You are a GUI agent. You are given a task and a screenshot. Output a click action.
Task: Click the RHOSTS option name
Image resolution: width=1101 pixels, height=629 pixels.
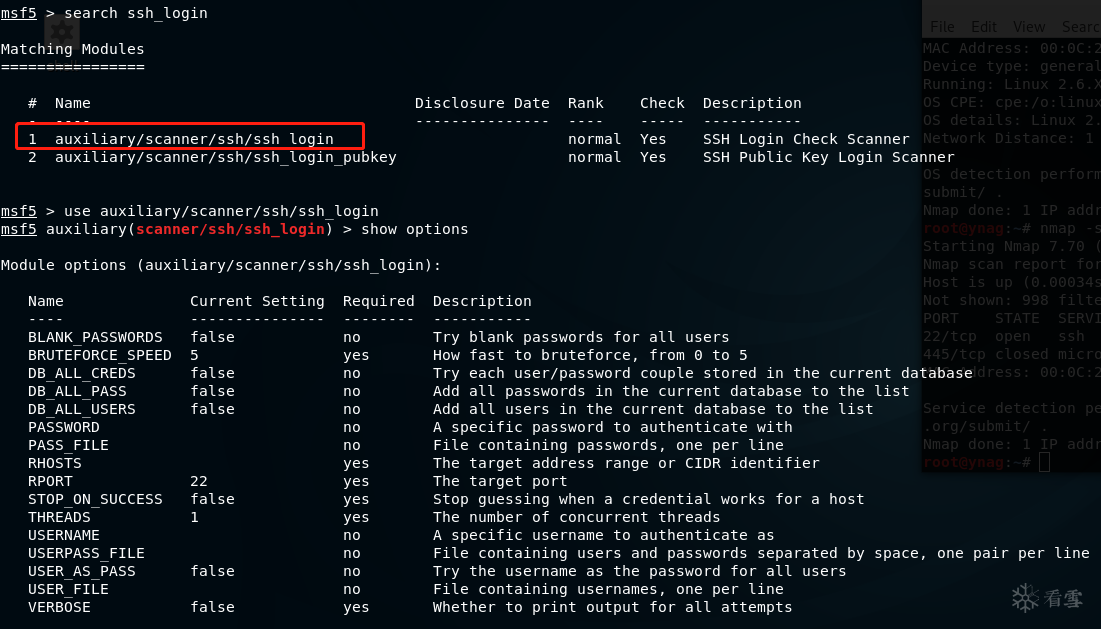click(x=55, y=463)
